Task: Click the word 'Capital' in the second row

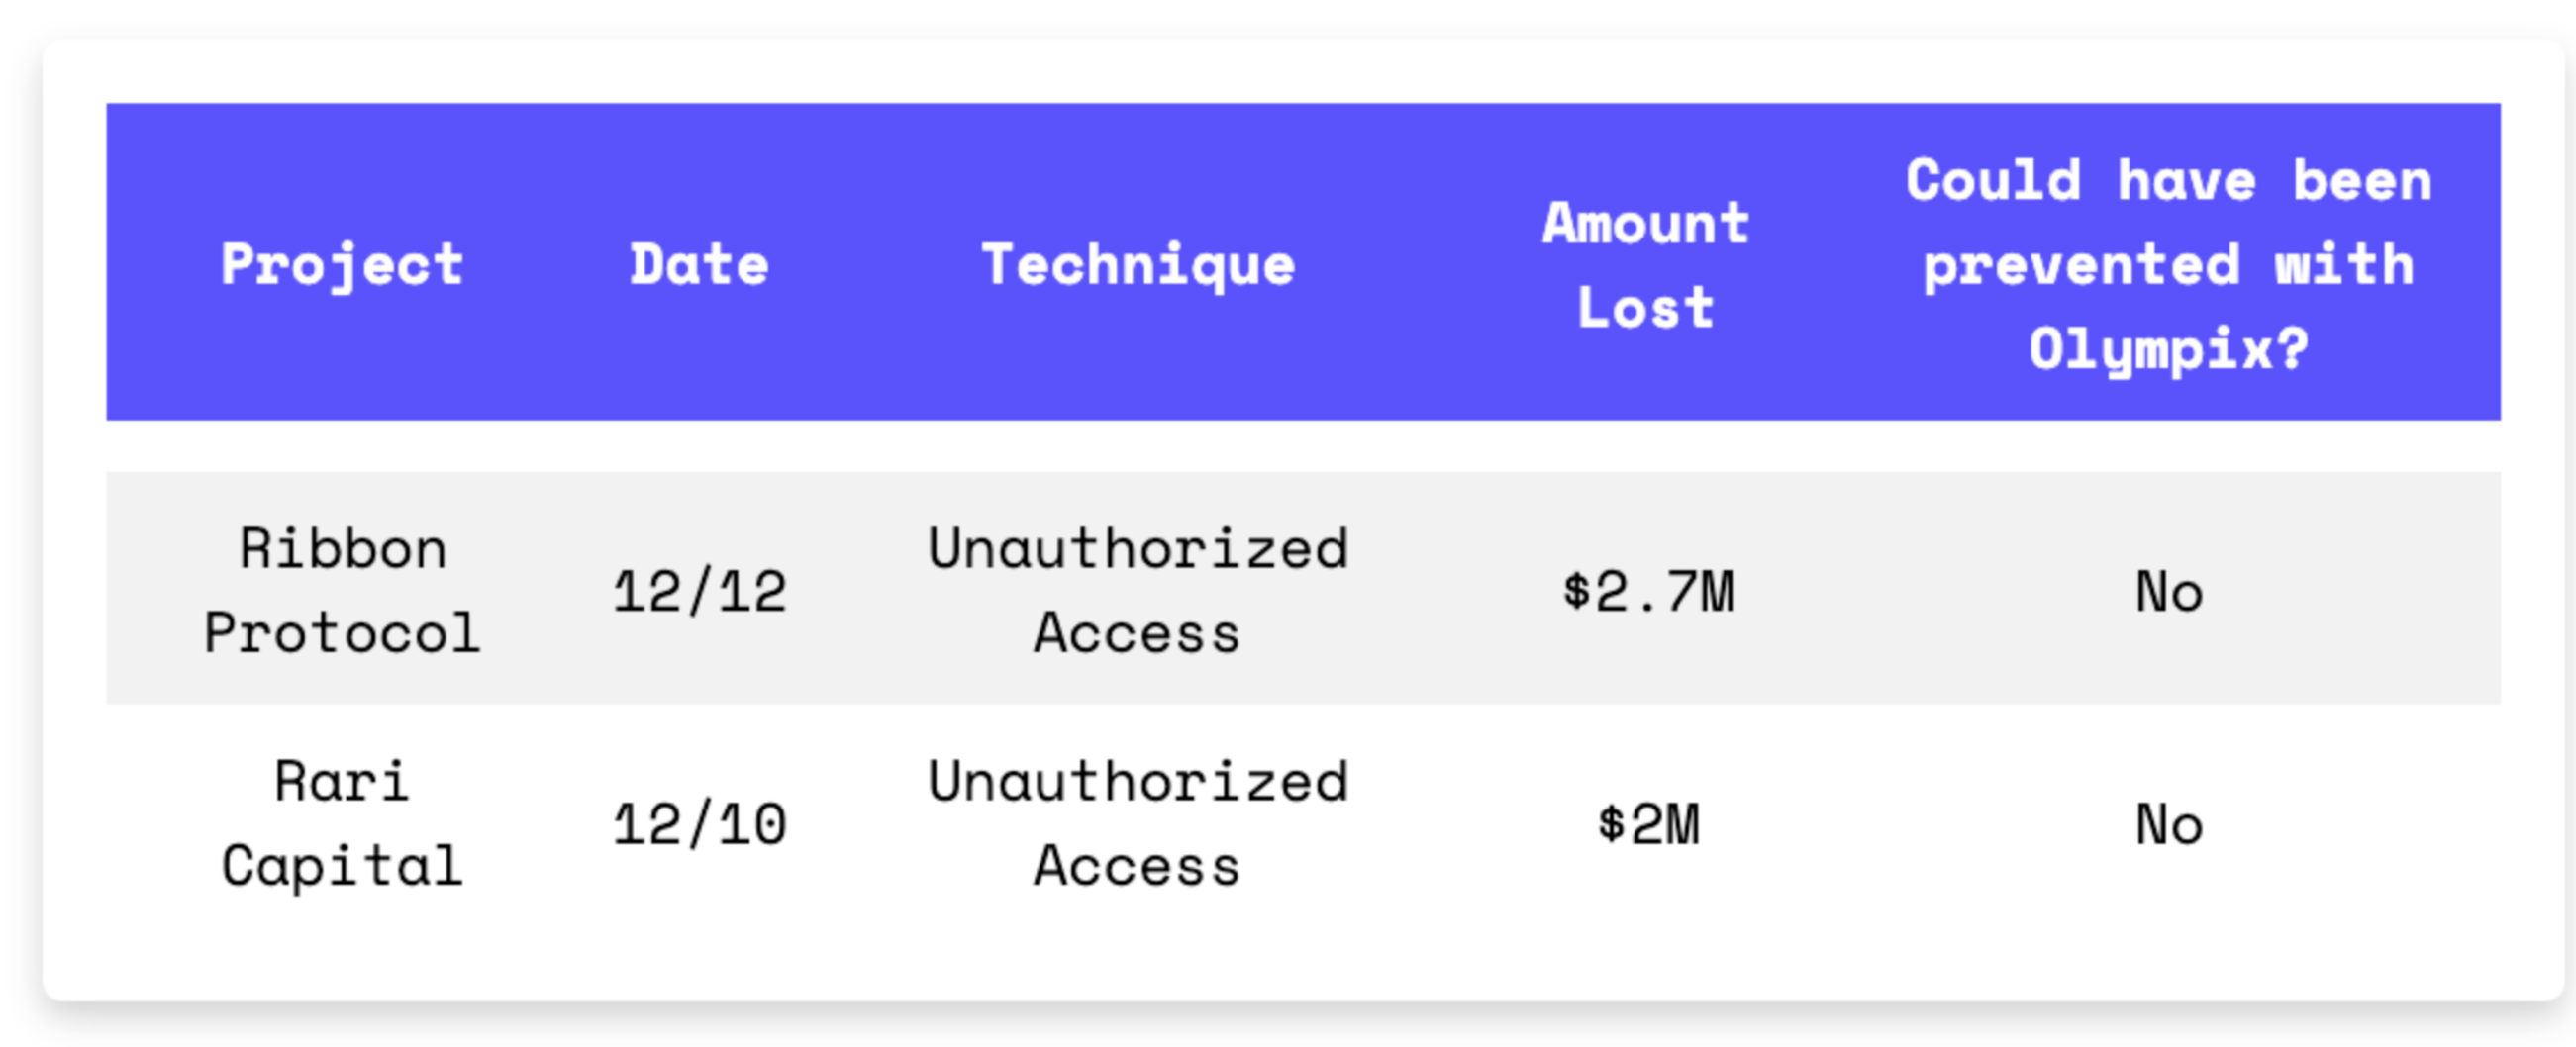Action: tap(342, 866)
